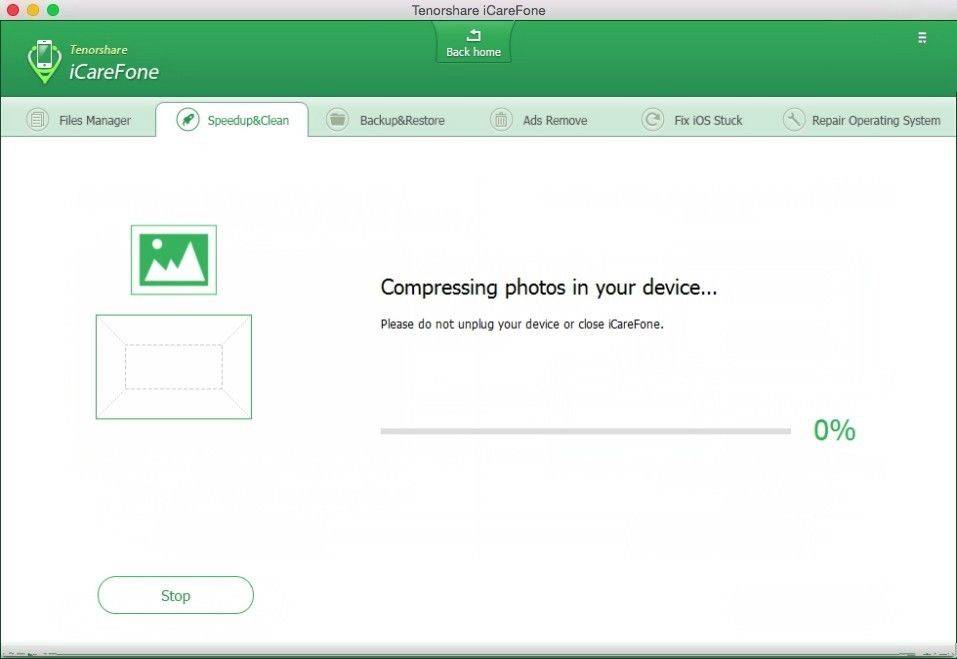The width and height of the screenshot is (957, 659).
Task: Click the compression progress bar
Action: tap(586, 431)
